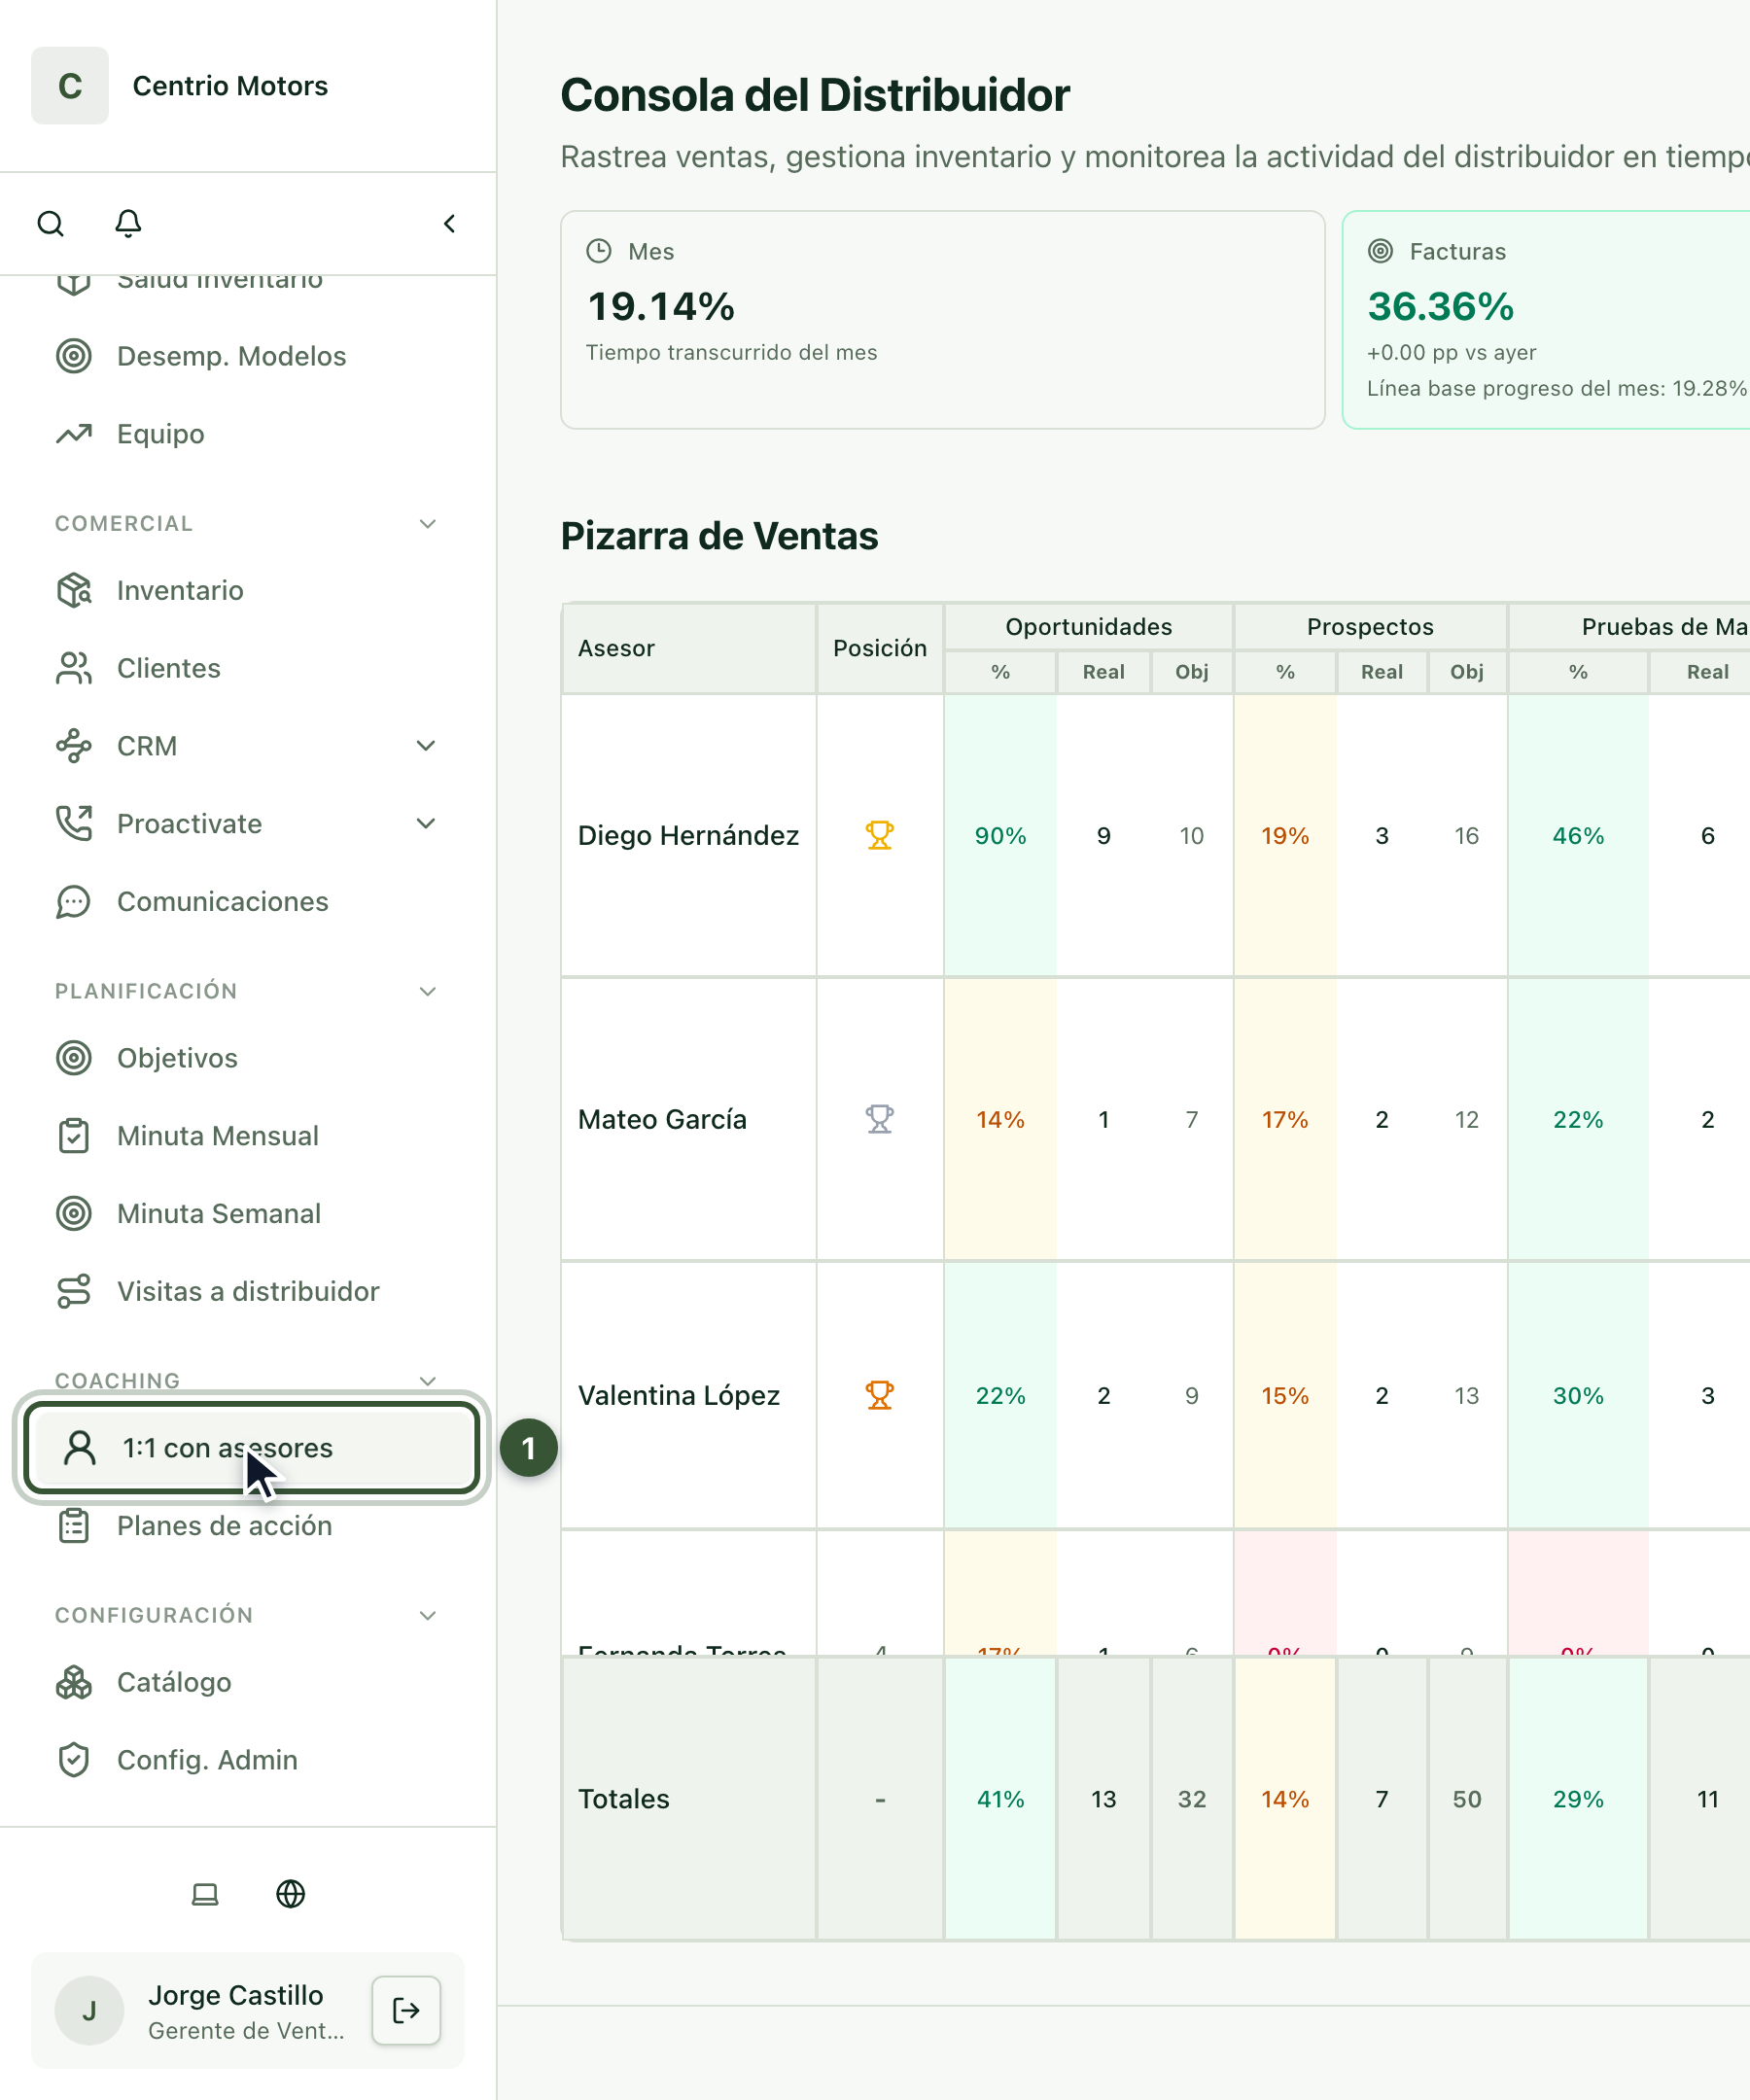
Task: Click the globe language icon
Action: pyautogui.click(x=291, y=1894)
